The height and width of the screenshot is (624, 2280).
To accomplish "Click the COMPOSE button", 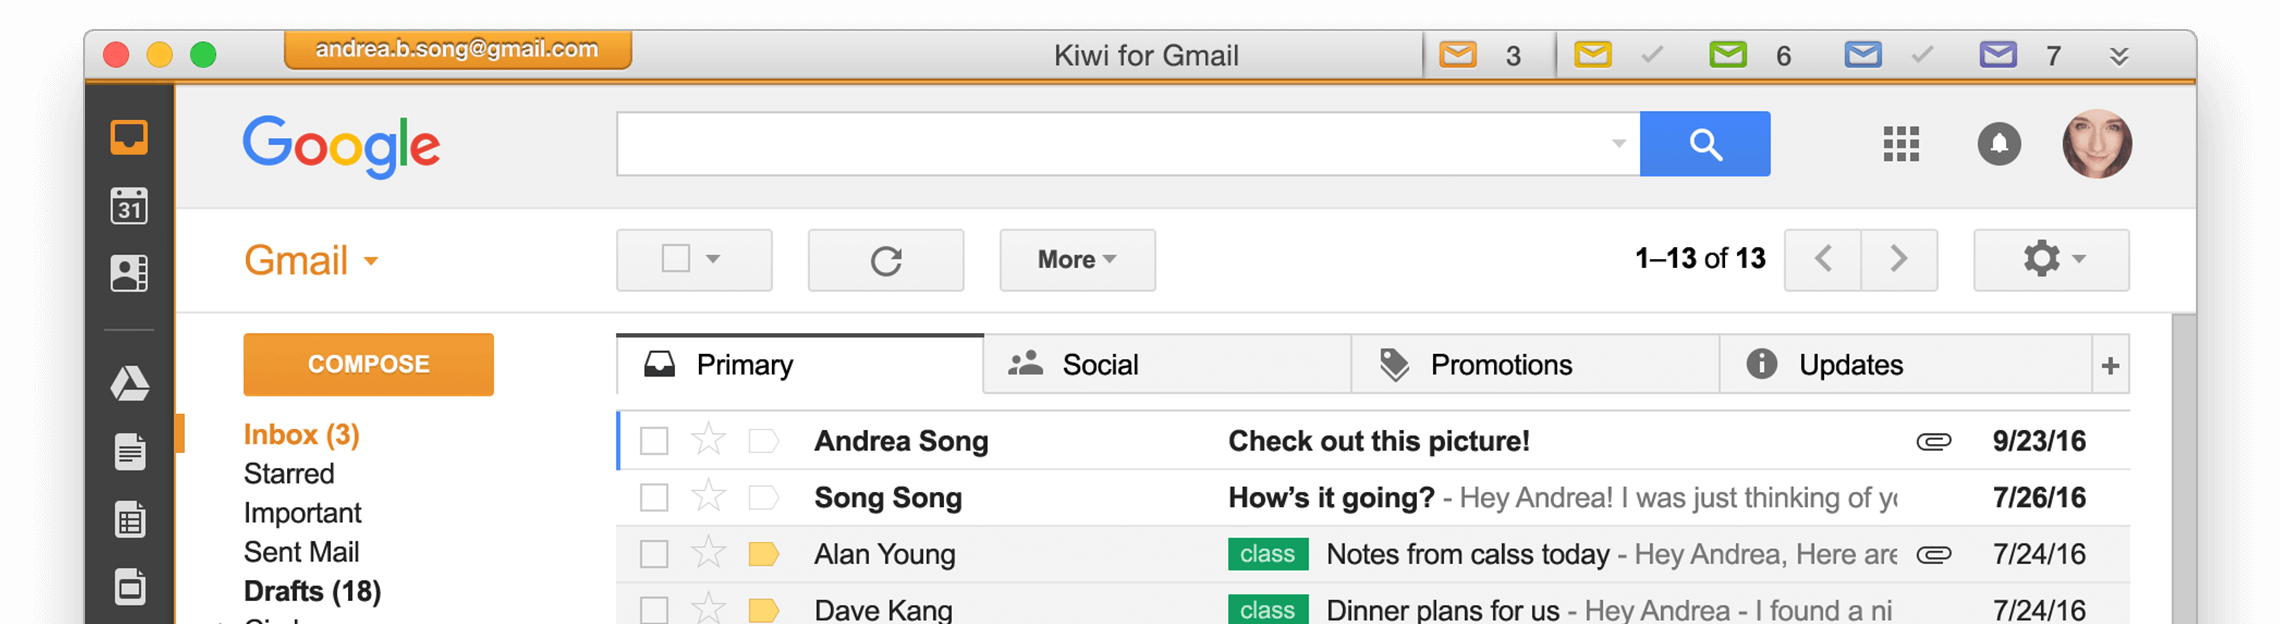I will [368, 364].
